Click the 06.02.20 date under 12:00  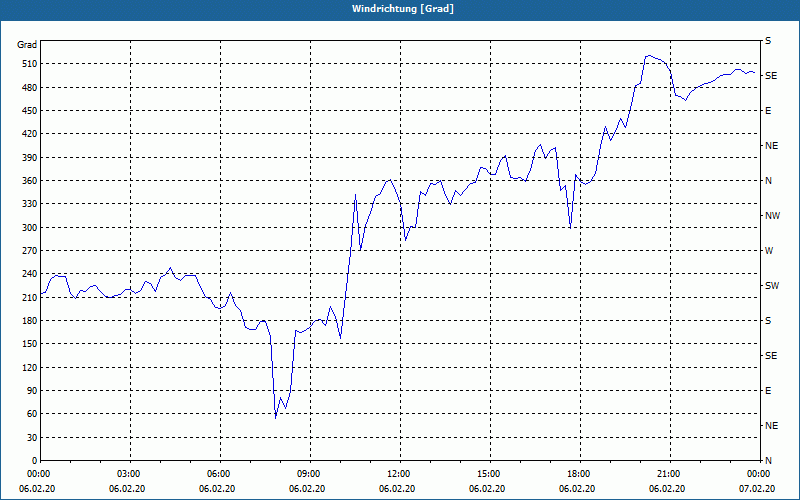[397, 489]
